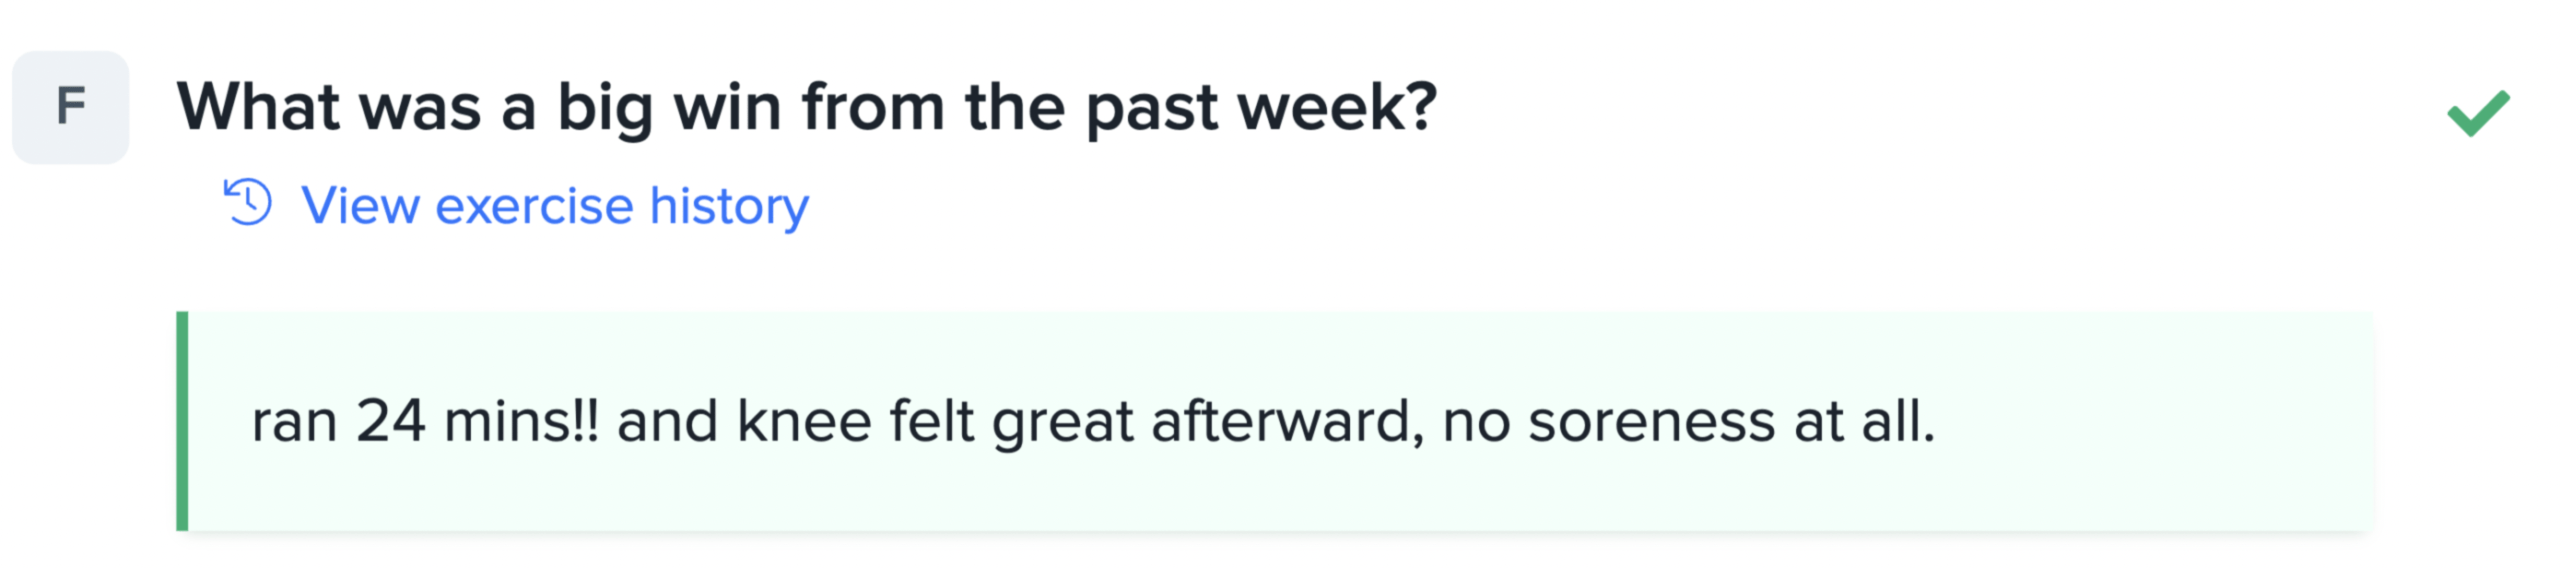Click the green bar left of response
This screenshot has width=2560, height=568.
[182, 421]
